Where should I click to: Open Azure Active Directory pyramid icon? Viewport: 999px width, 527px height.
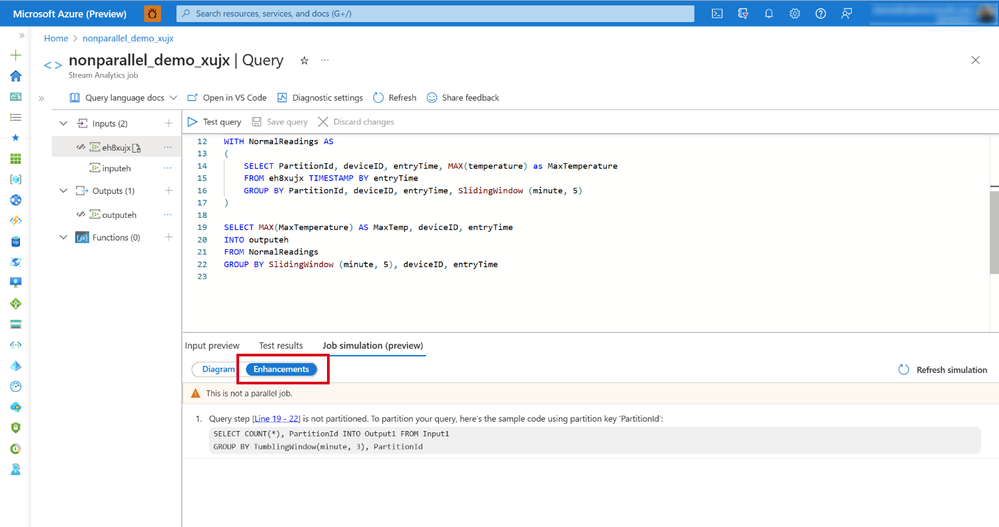click(16, 366)
